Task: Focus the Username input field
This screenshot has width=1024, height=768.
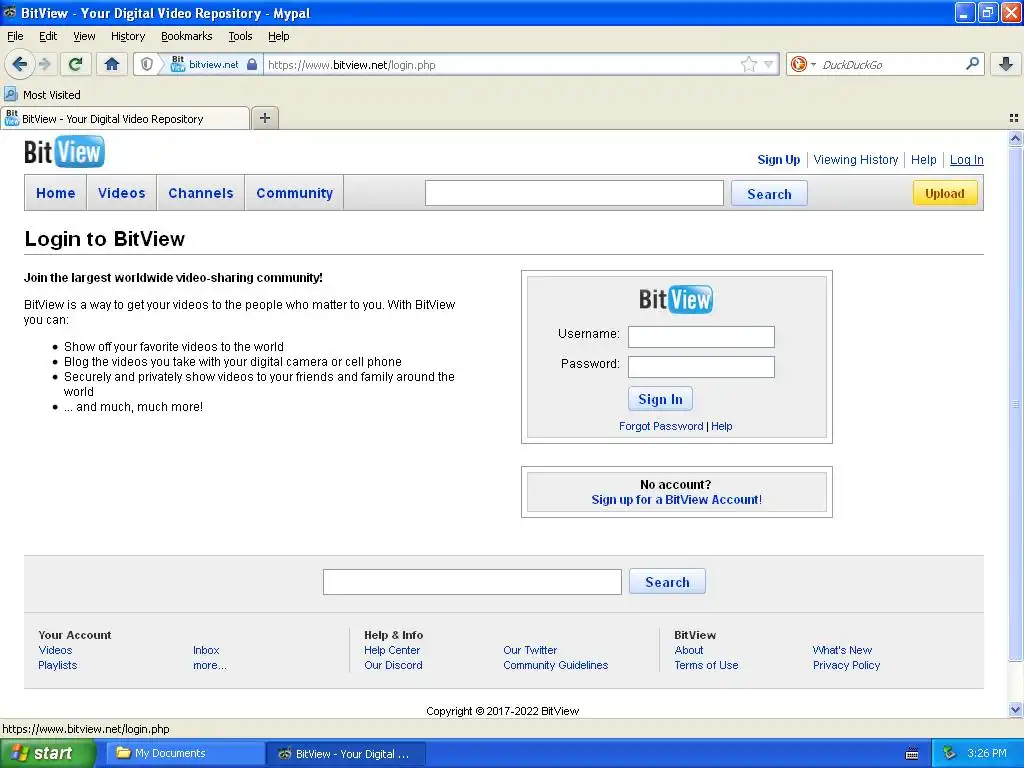Action: click(x=701, y=337)
